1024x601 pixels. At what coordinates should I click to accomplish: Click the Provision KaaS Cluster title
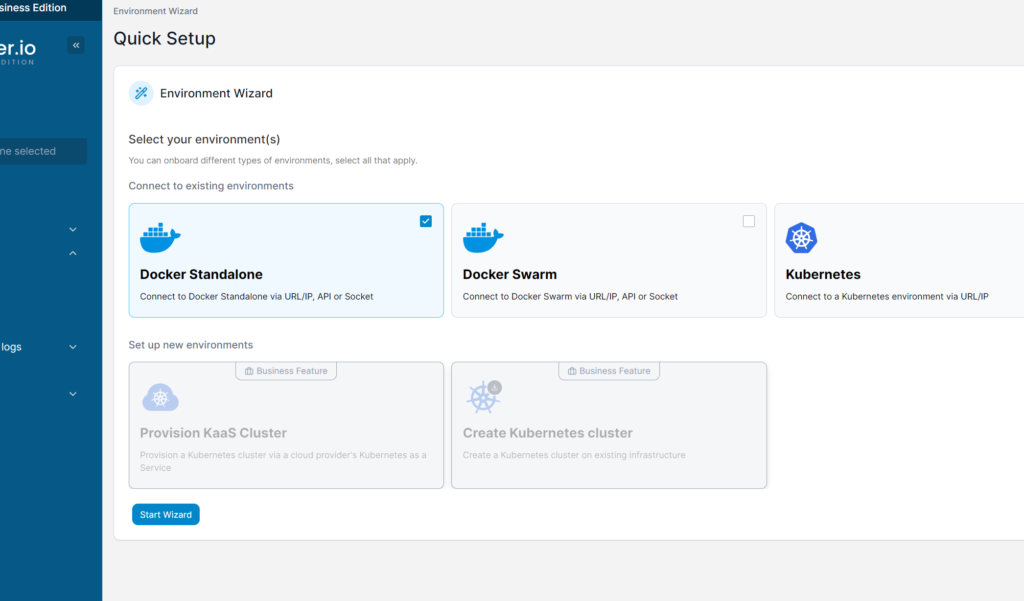[214, 433]
